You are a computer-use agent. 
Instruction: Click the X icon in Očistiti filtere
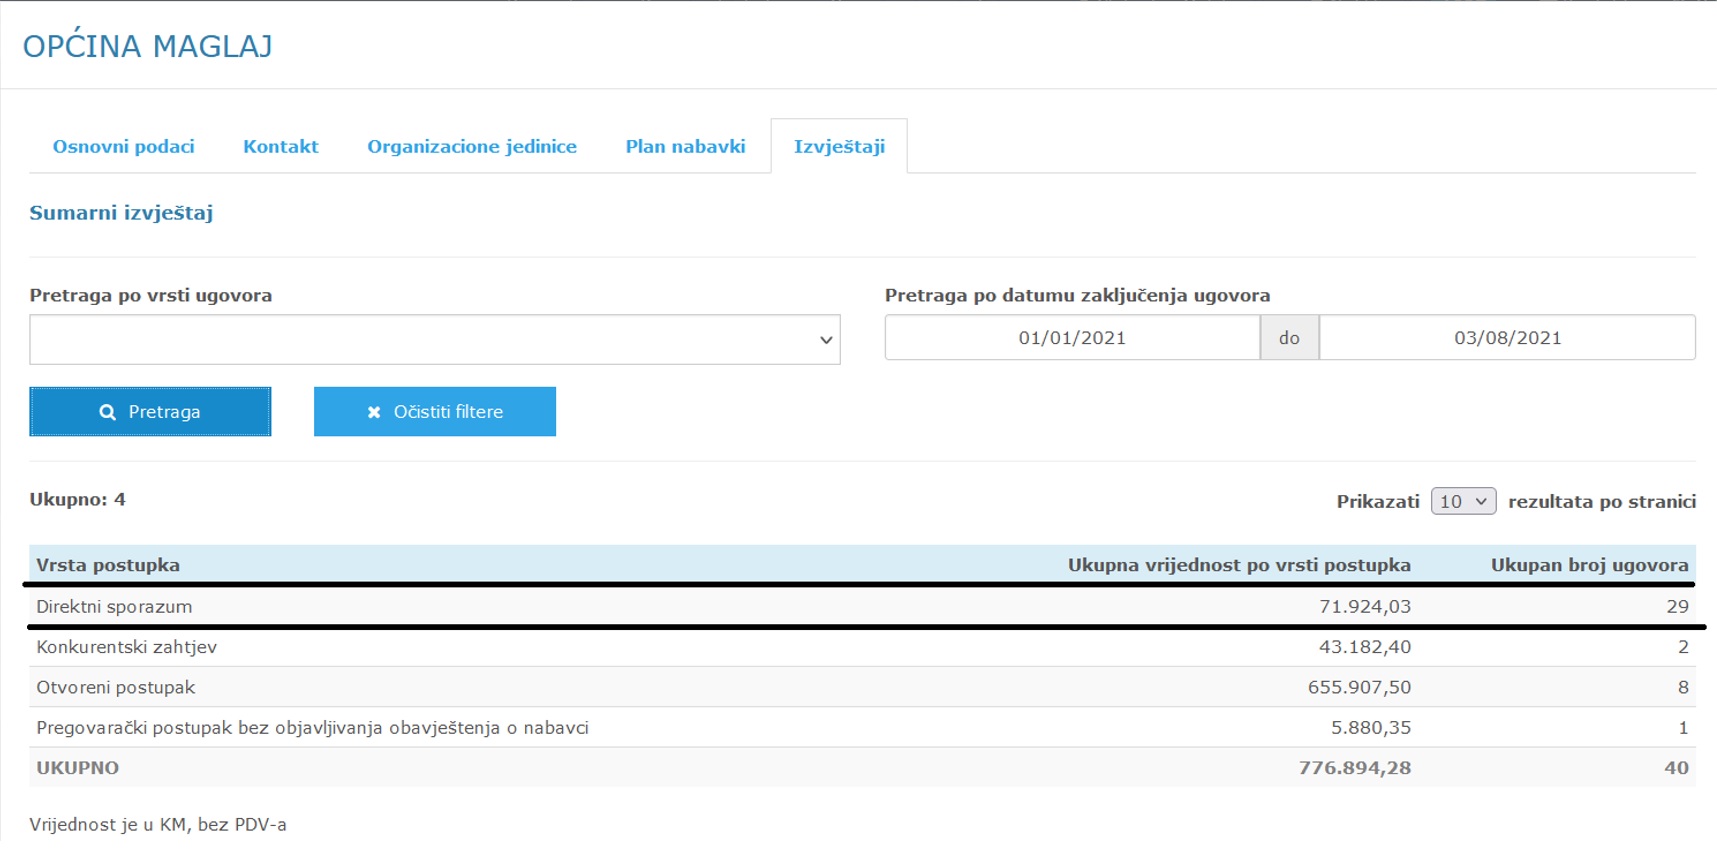point(374,412)
